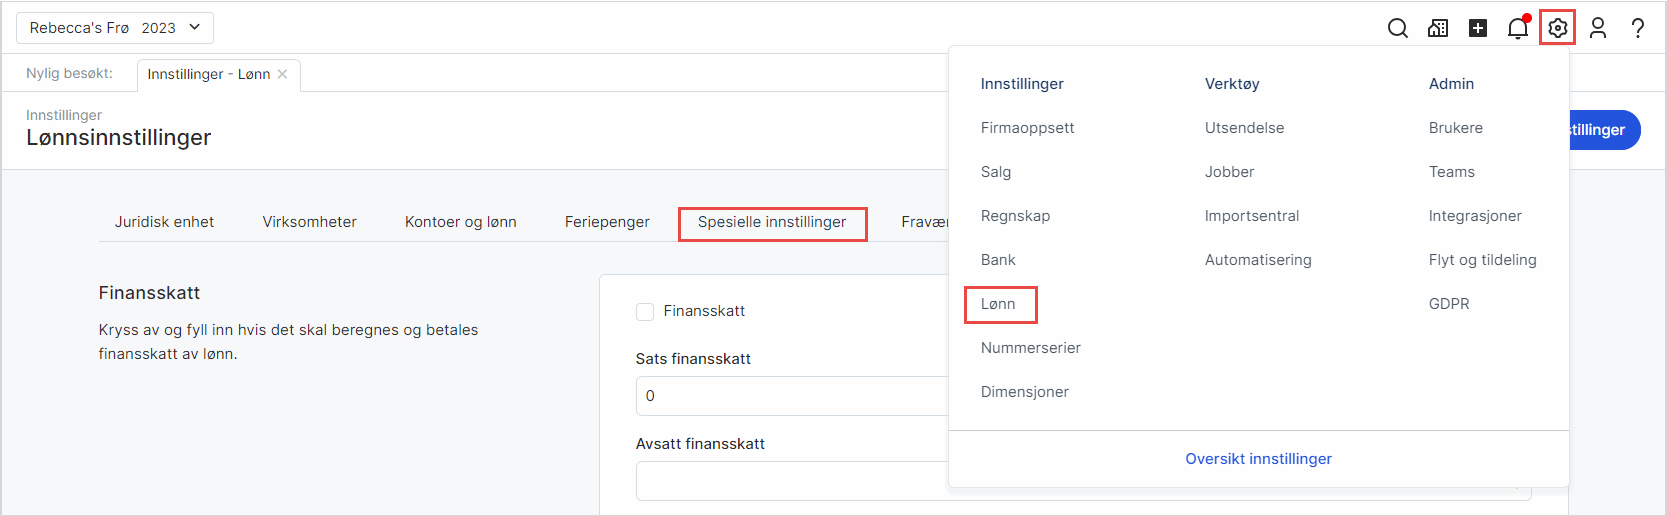Enable the Finansskatt checkbox
1667x516 pixels.
[645, 312]
